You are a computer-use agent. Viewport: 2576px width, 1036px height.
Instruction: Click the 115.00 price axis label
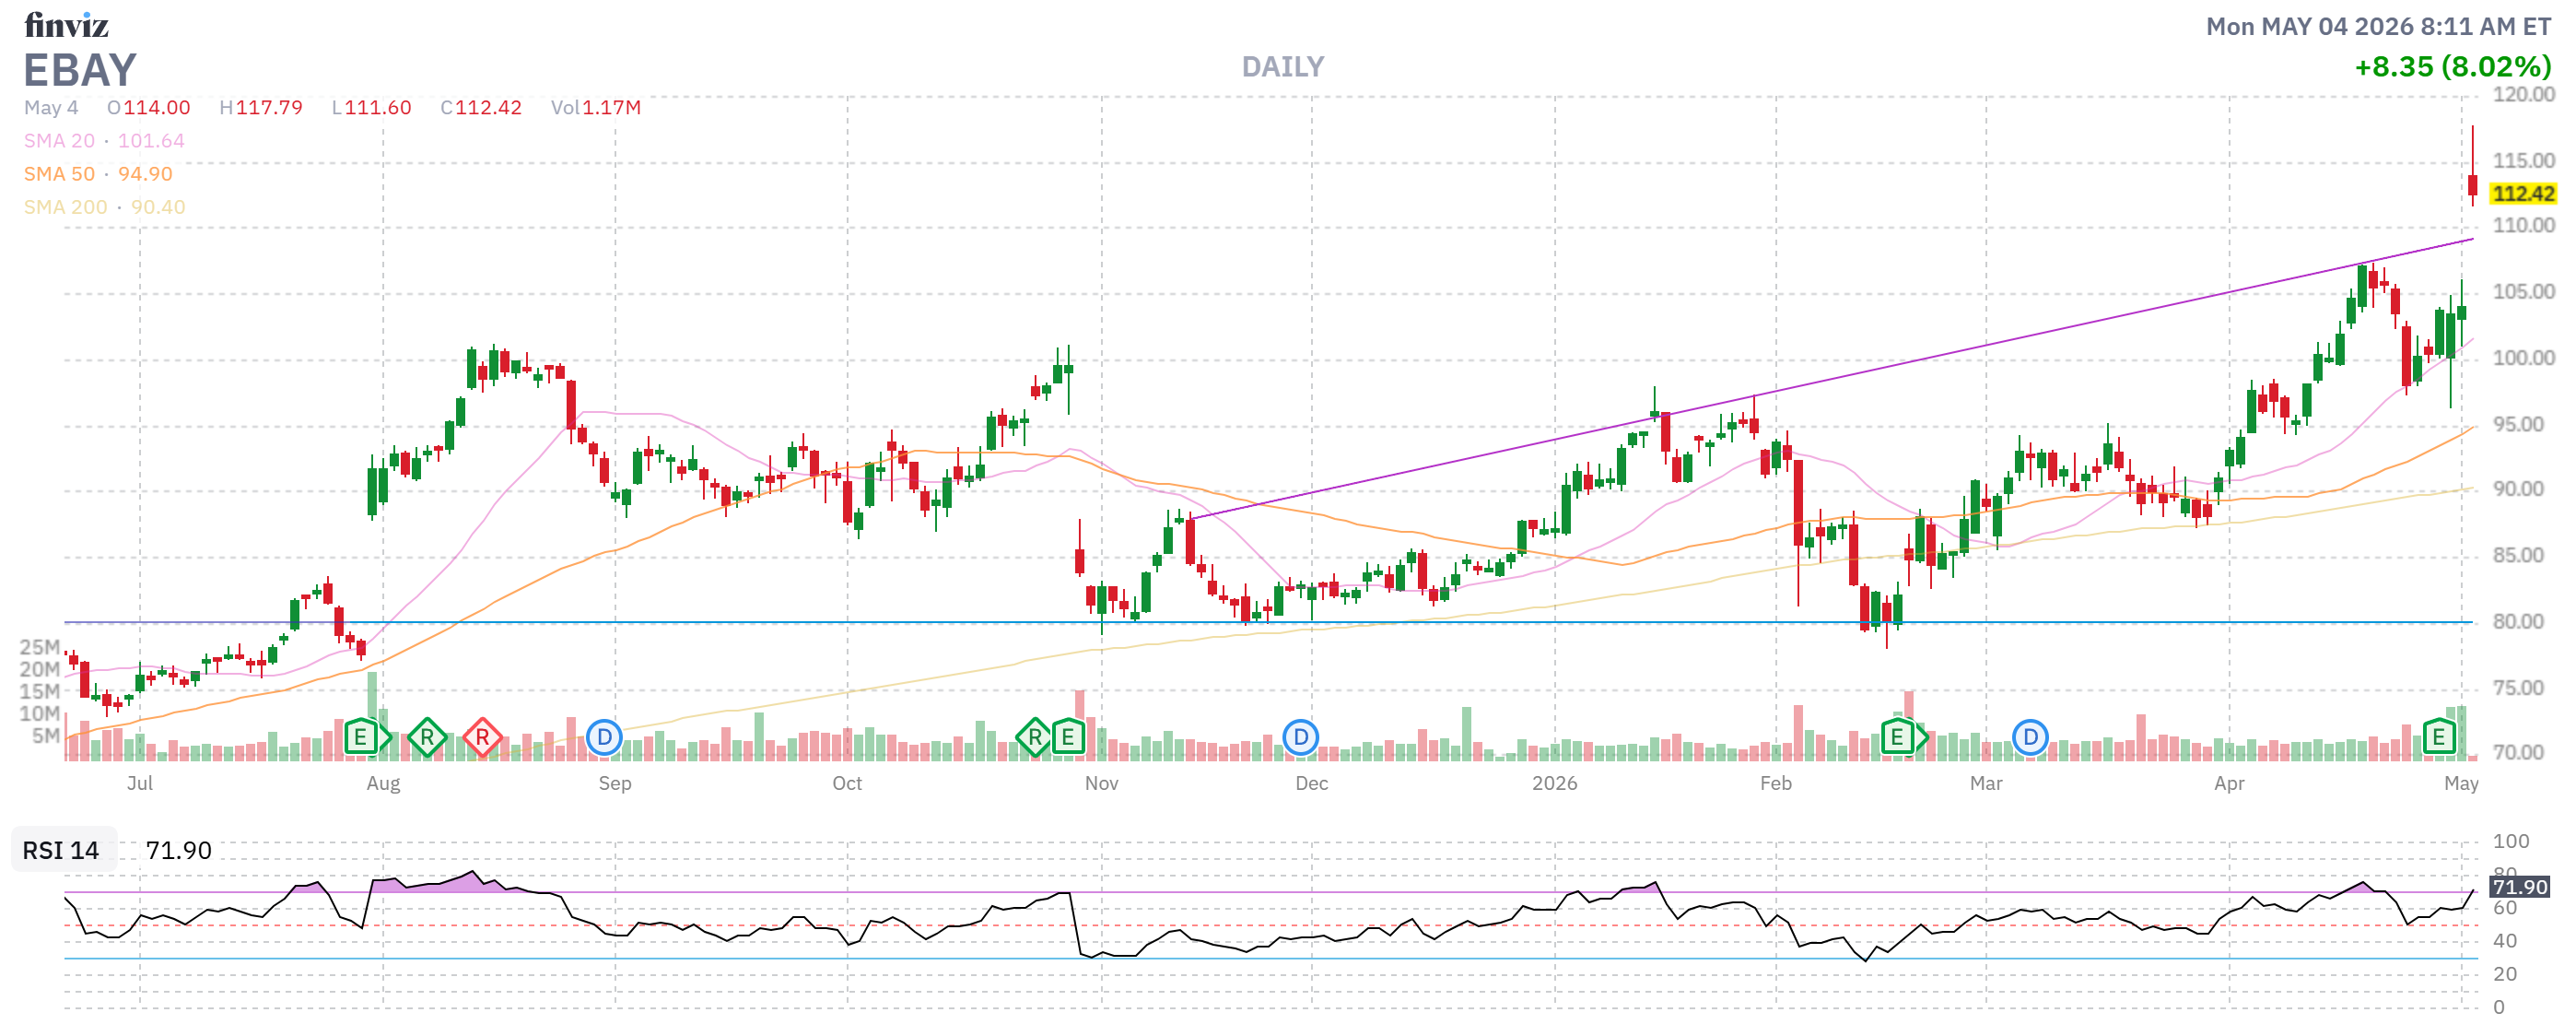coord(2523,160)
